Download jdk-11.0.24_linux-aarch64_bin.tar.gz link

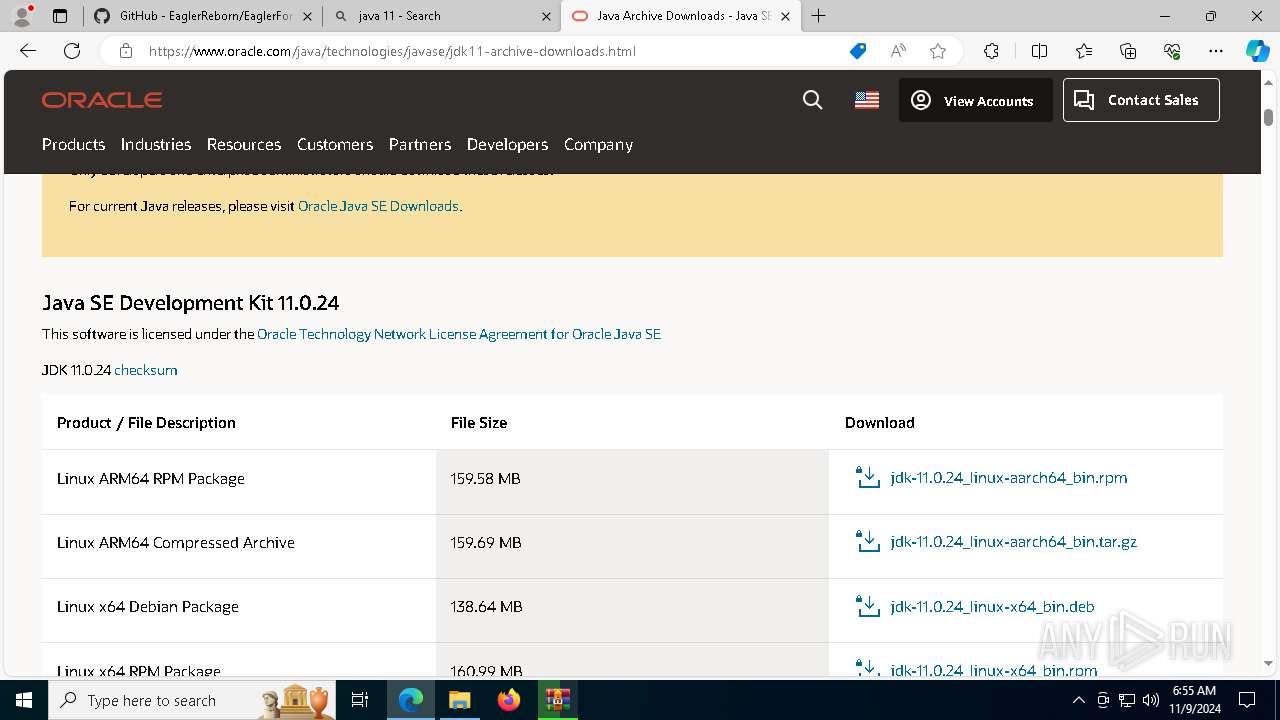pyautogui.click(x=1013, y=541)
